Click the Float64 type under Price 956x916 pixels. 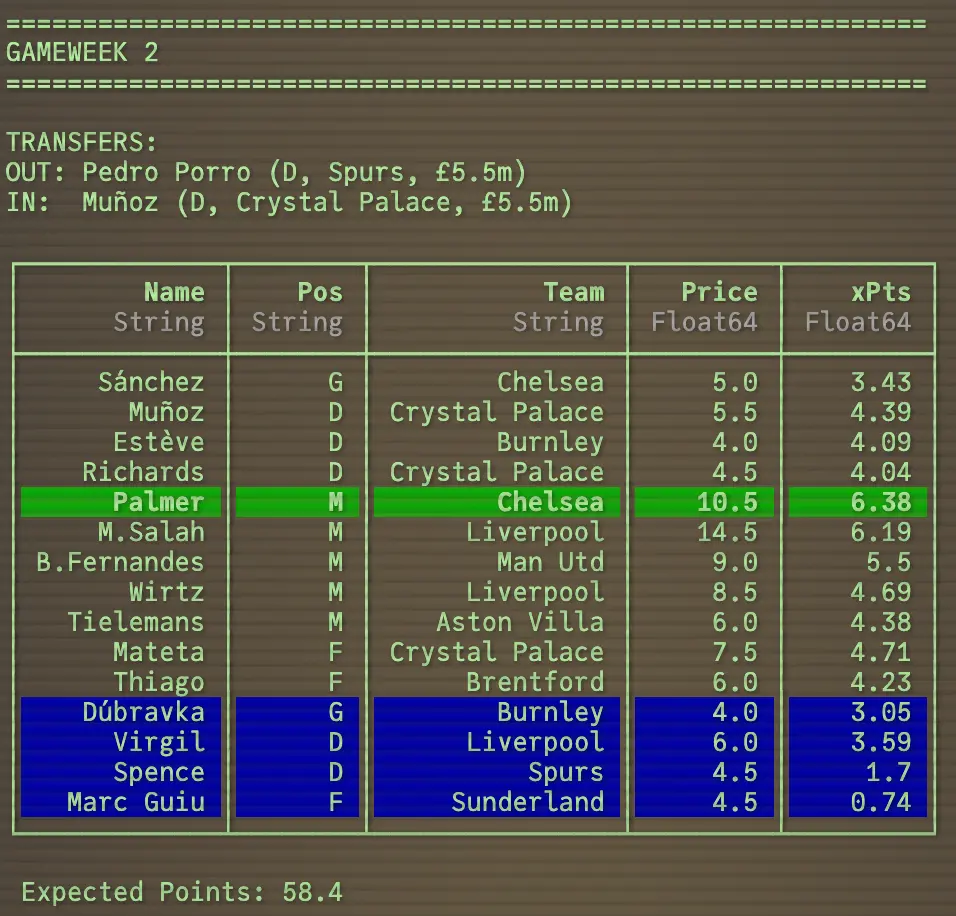point(704,322)
